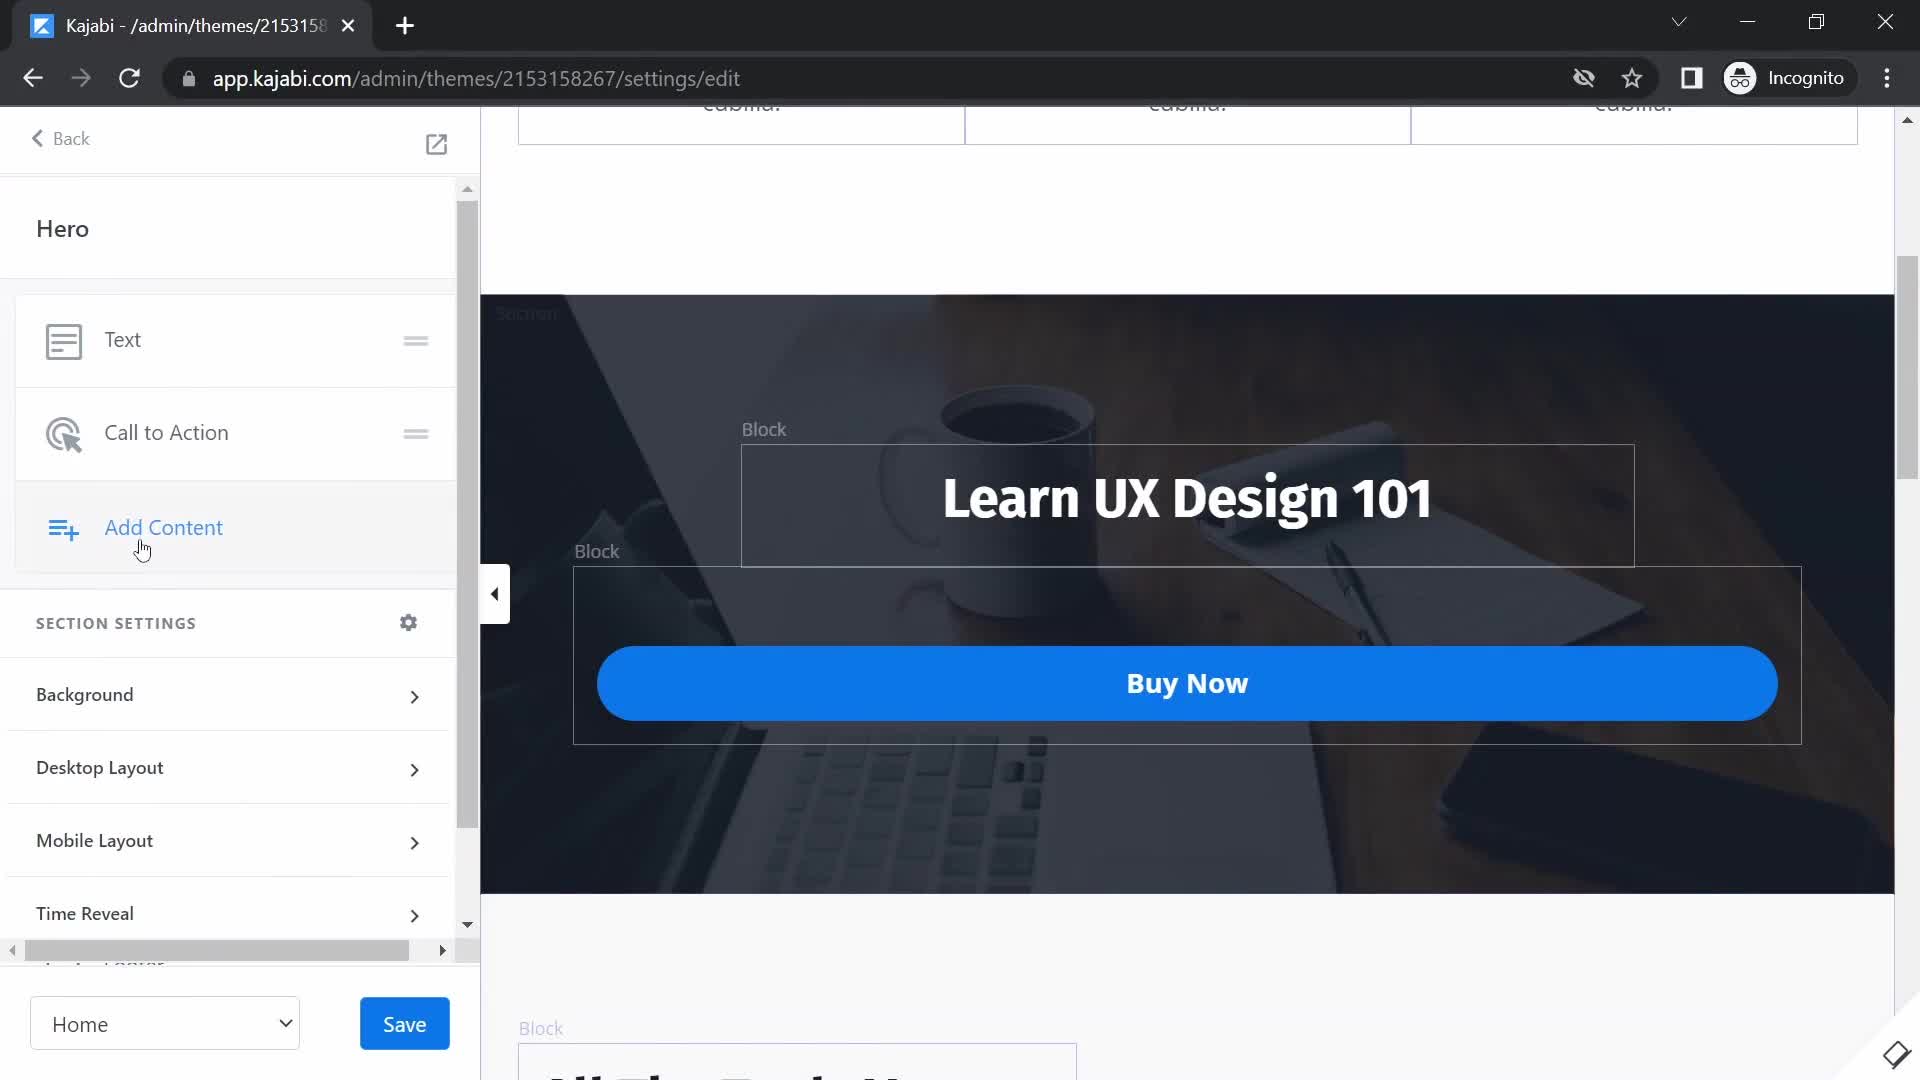Reload the page

tap(129, 78)
